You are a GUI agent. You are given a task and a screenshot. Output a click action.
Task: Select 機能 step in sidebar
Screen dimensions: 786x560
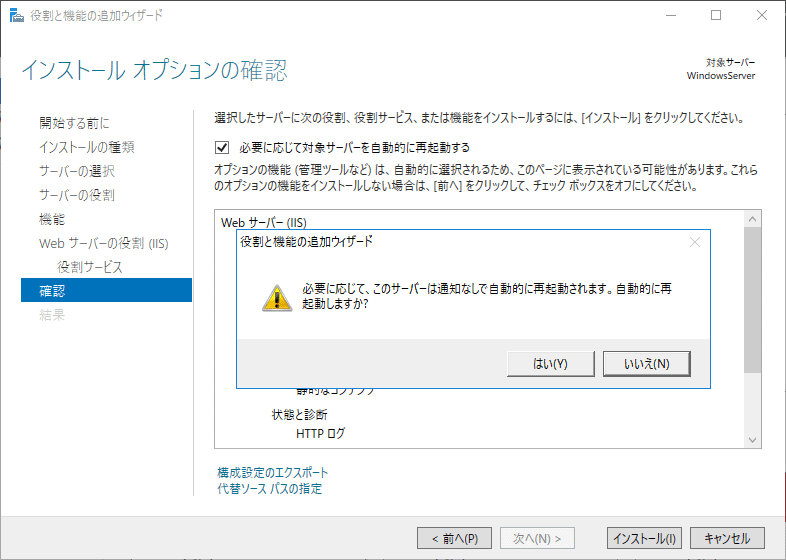pos(52,219)
